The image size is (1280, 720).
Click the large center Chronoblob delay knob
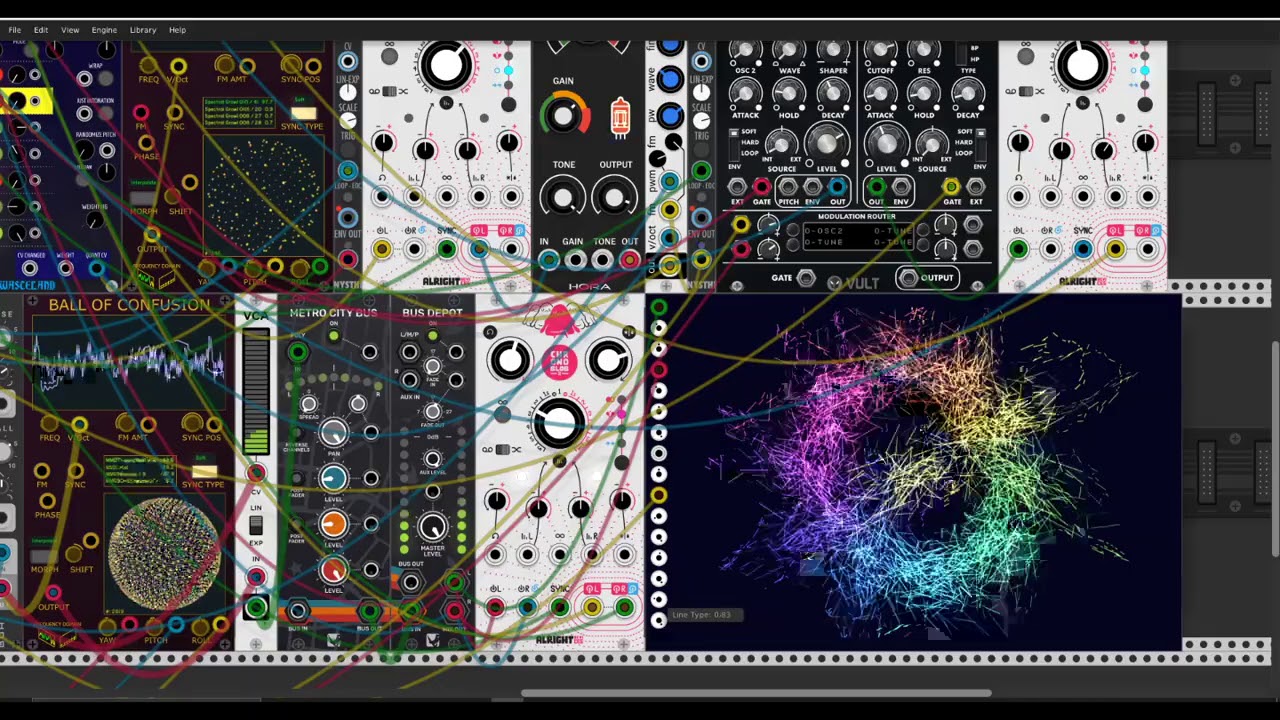[x=559, y=422]
